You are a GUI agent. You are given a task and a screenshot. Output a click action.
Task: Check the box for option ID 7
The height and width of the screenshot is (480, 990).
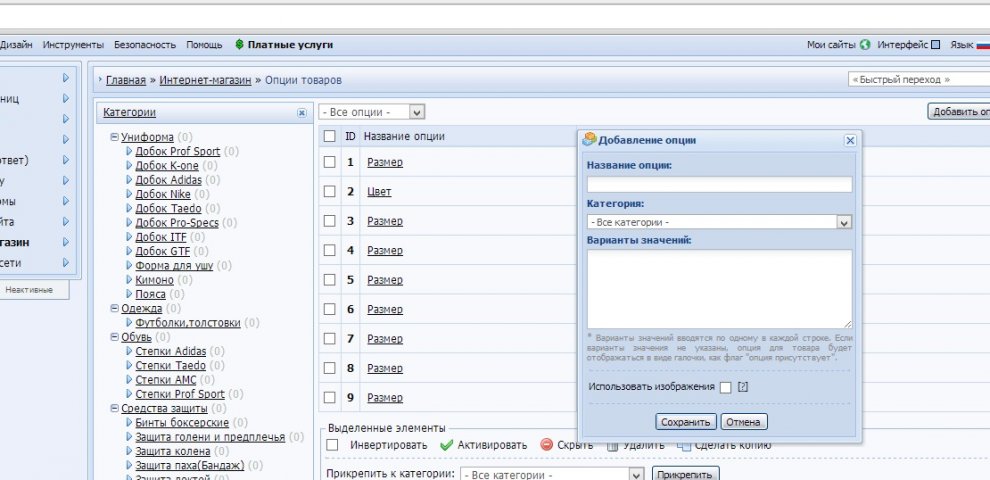click(330, 339)
